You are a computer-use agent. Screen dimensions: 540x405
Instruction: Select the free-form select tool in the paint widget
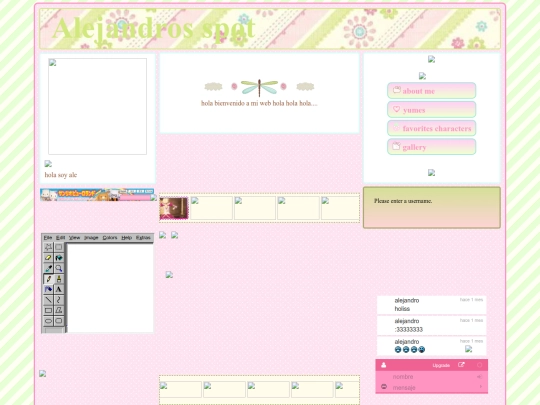pos(48,247)
